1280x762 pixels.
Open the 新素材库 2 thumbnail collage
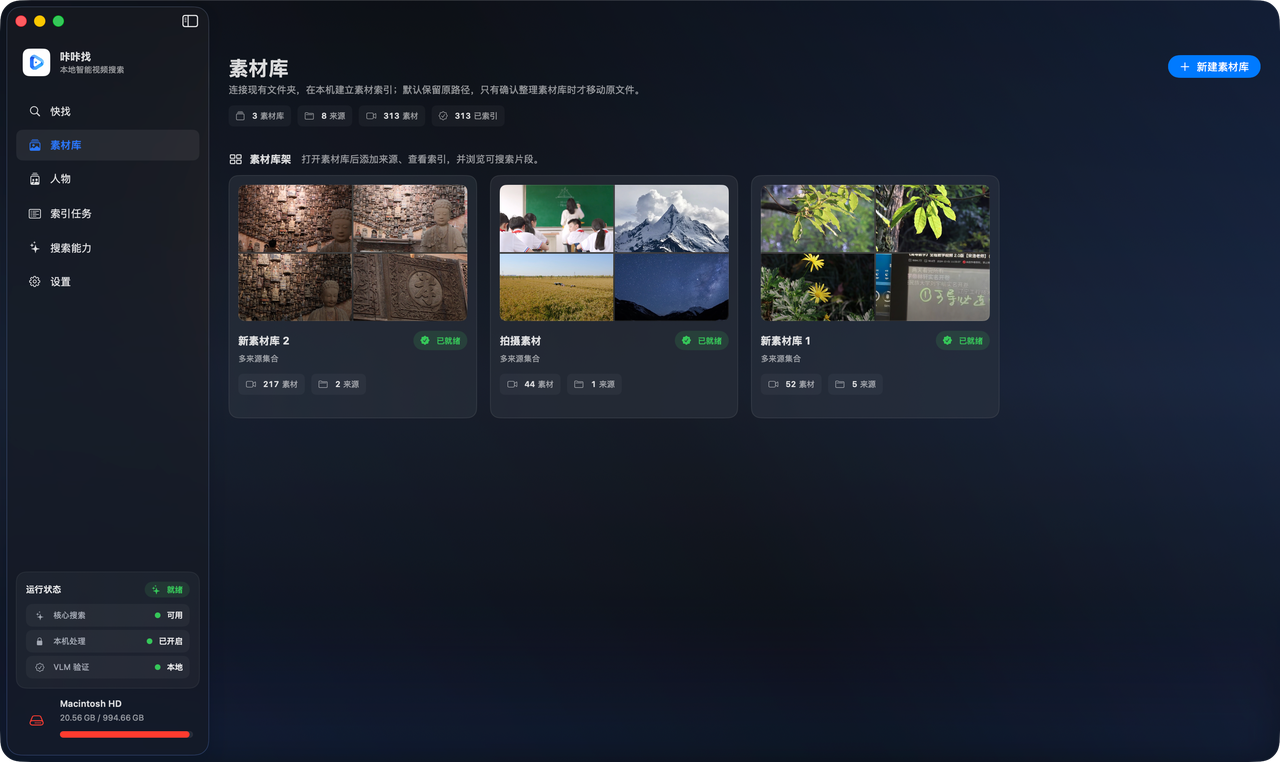[353, 252]
